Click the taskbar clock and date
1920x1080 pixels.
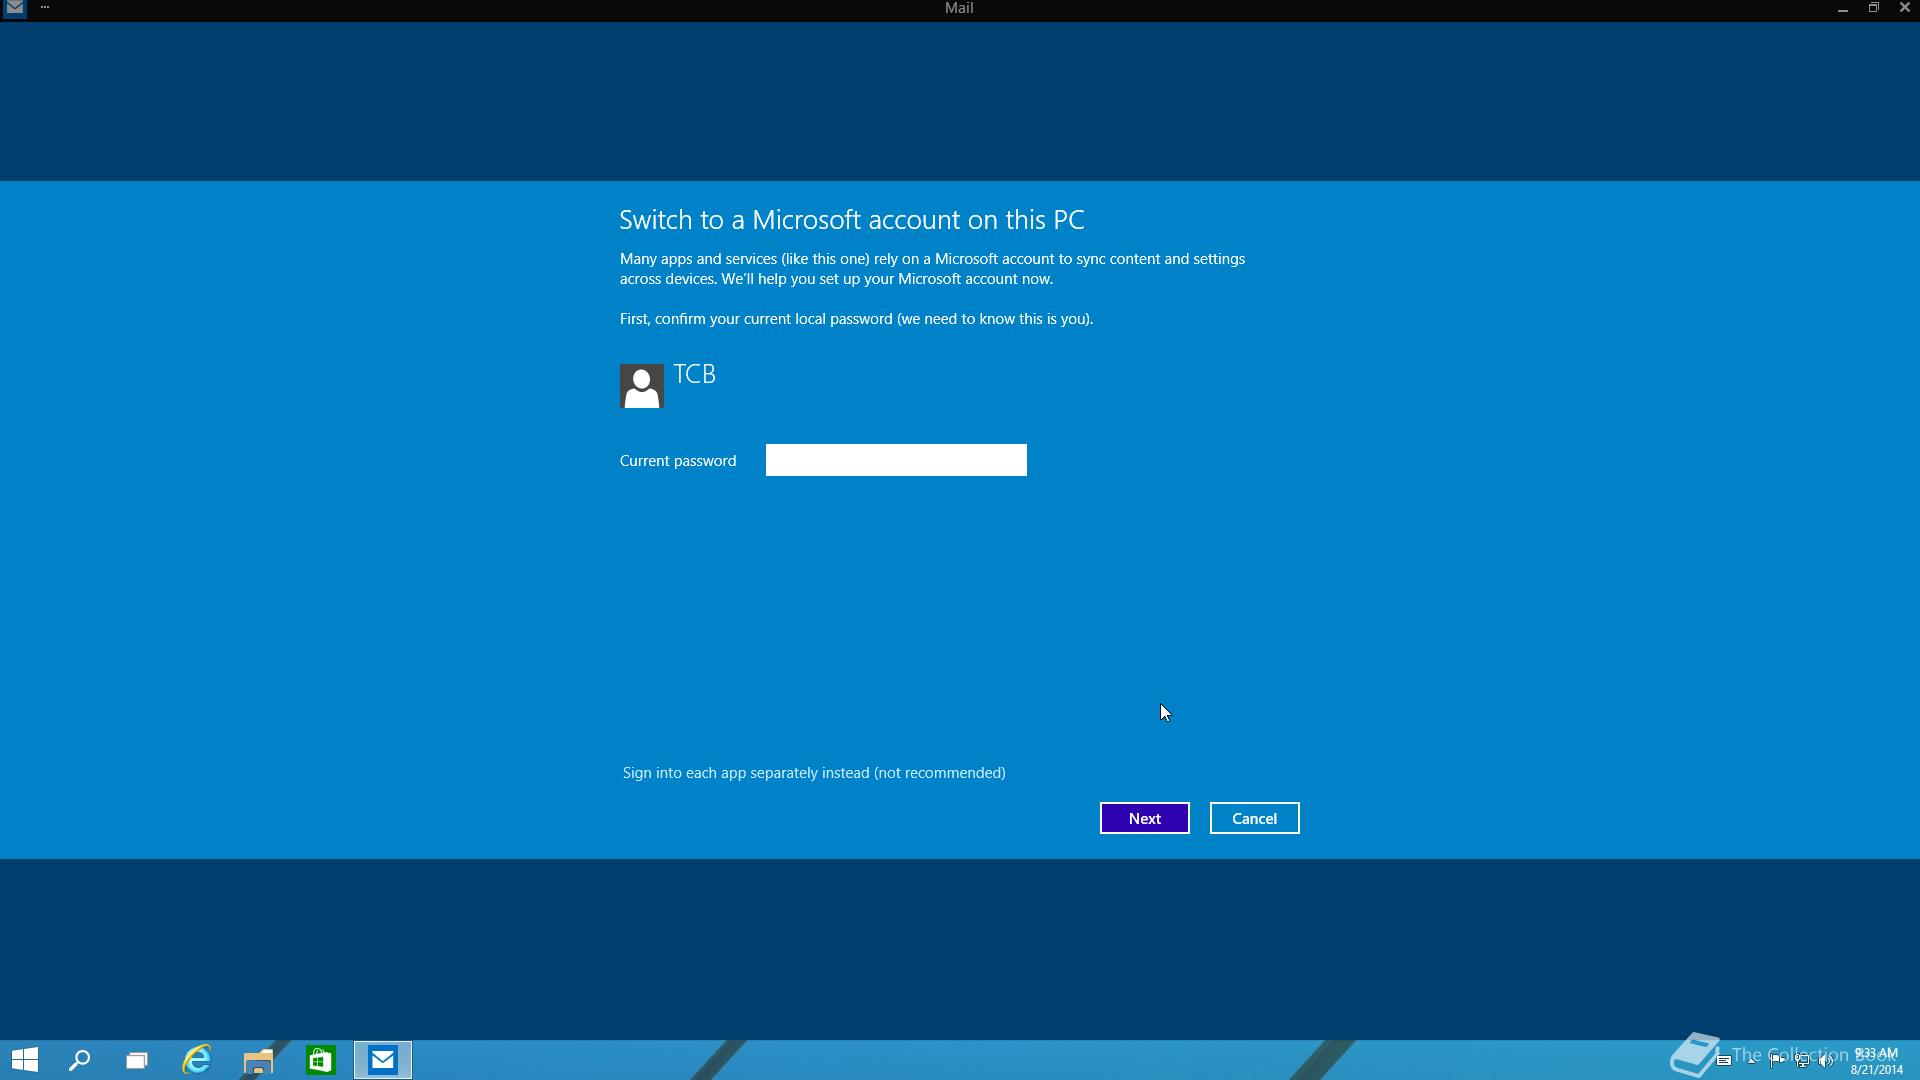(x=1876, y=1061)
